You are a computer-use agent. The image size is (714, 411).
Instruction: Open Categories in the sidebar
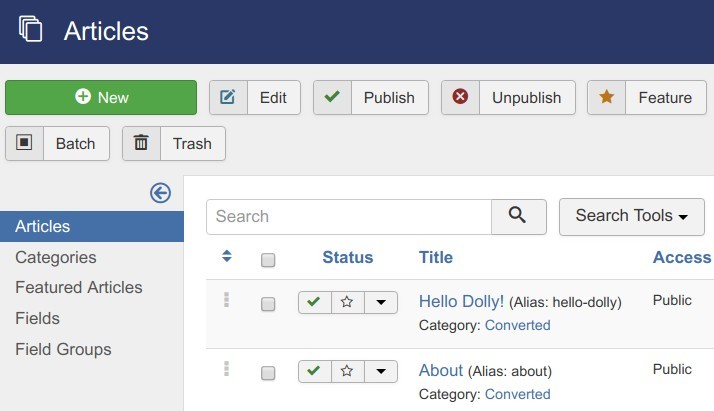[56, 257]
